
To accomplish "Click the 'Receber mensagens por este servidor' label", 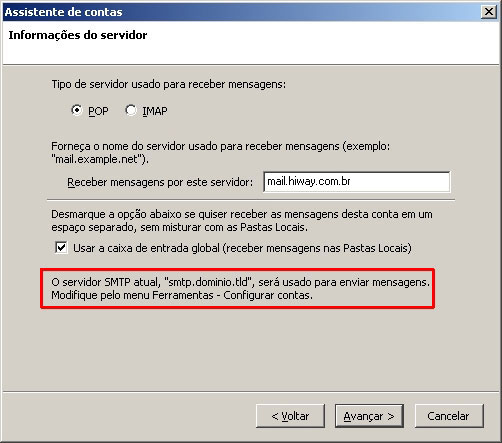I will [160, 182].
